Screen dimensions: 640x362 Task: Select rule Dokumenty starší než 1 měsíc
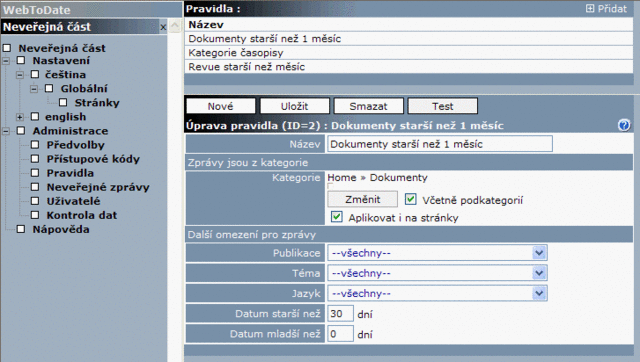[409, 39]
